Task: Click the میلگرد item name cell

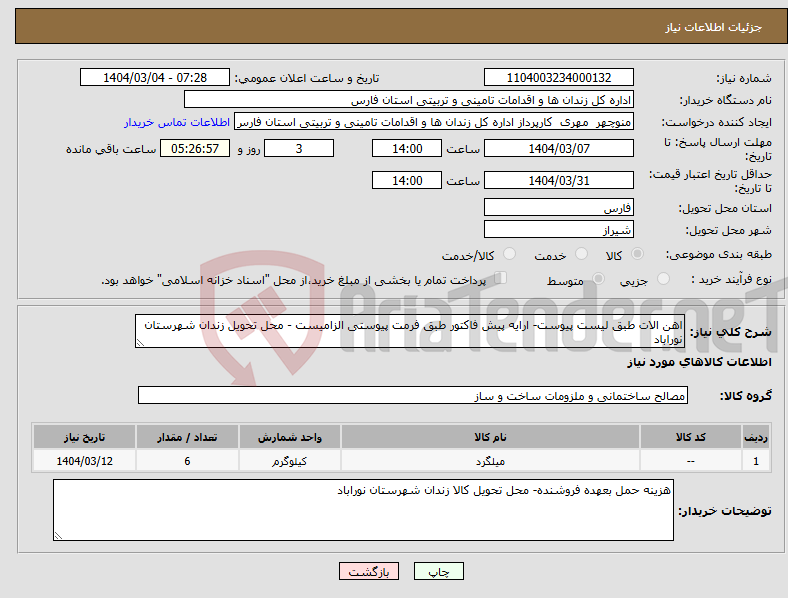Action: 490,461
